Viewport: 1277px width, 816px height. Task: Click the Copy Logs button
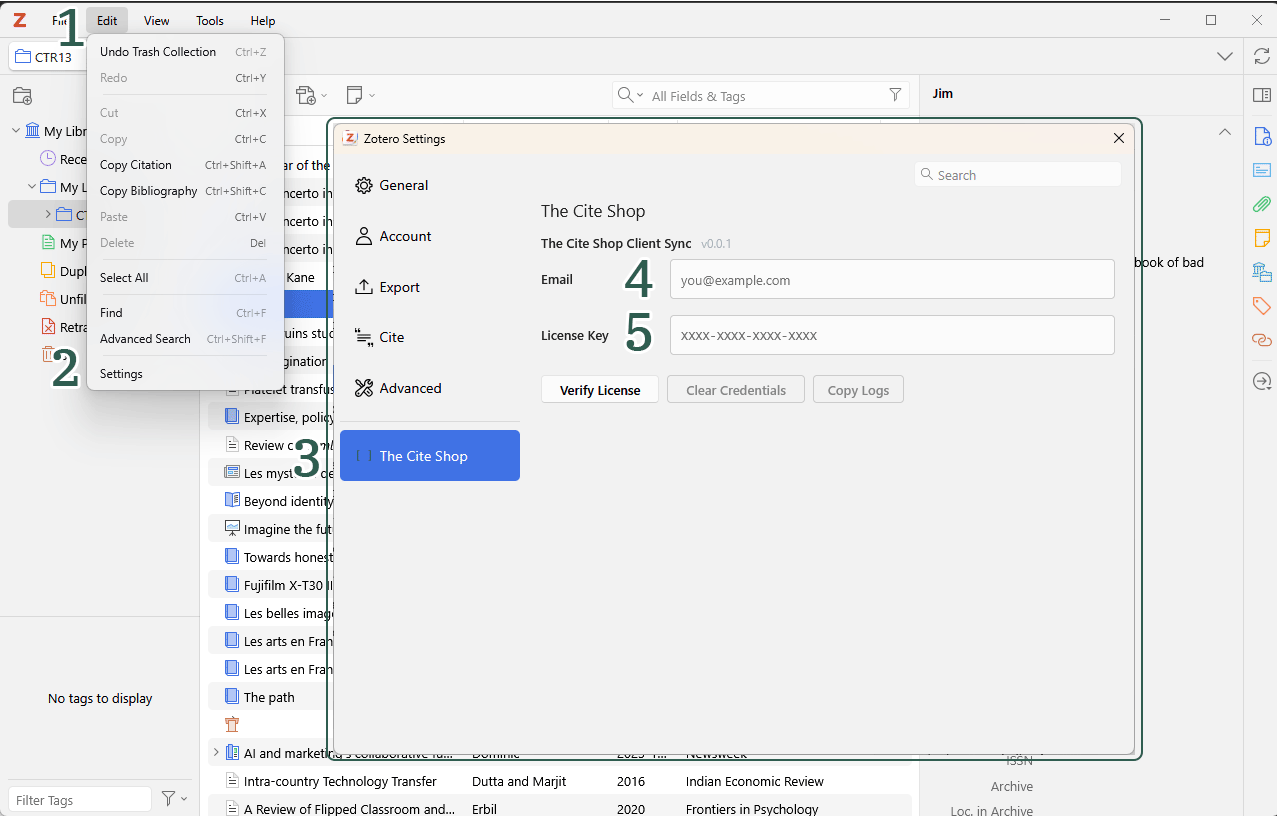coord(858,390)
